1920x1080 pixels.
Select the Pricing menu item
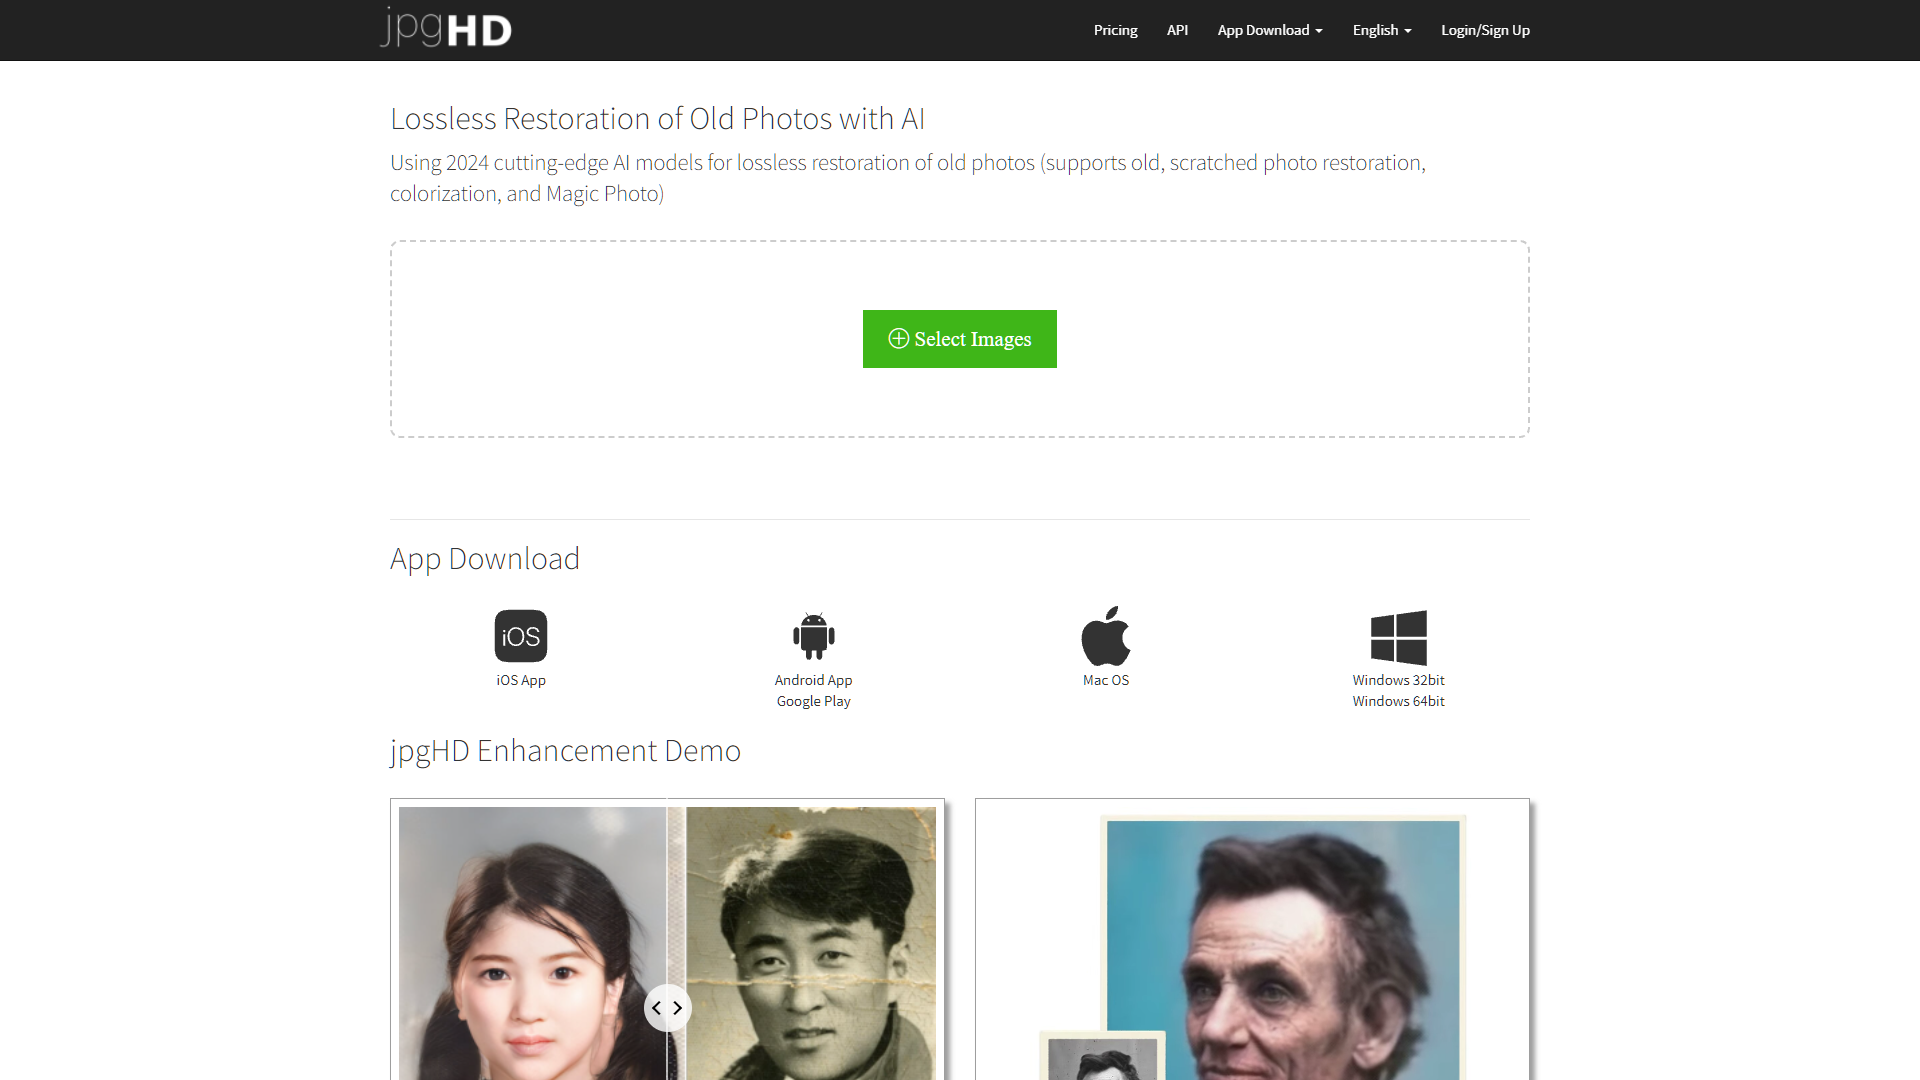coord(1115,30)
